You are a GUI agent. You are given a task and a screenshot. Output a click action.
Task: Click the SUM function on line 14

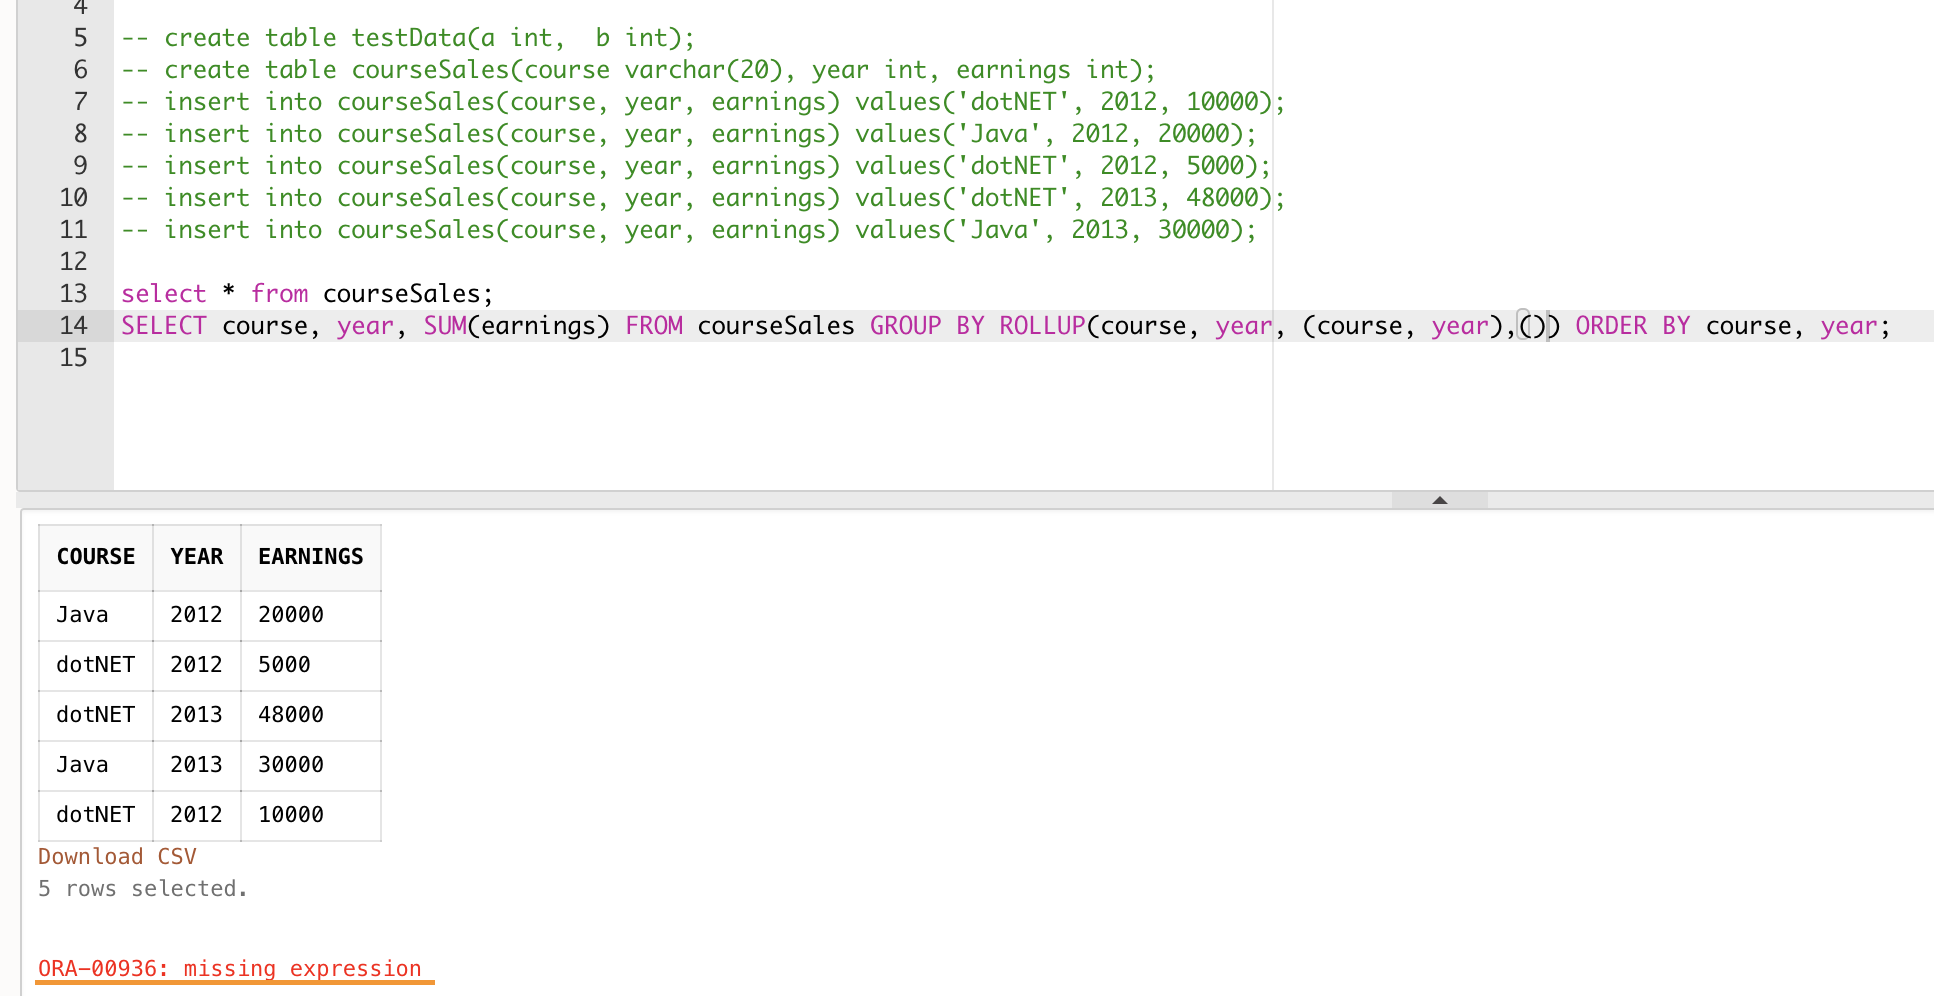[445, 326]
